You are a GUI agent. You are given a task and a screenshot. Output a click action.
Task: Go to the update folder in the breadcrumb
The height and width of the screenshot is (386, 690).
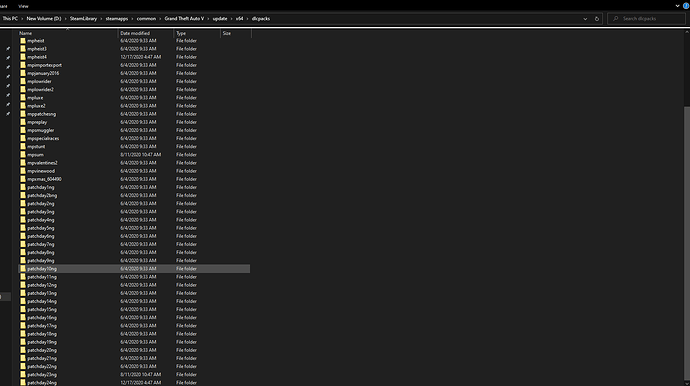tap(220, 18)
